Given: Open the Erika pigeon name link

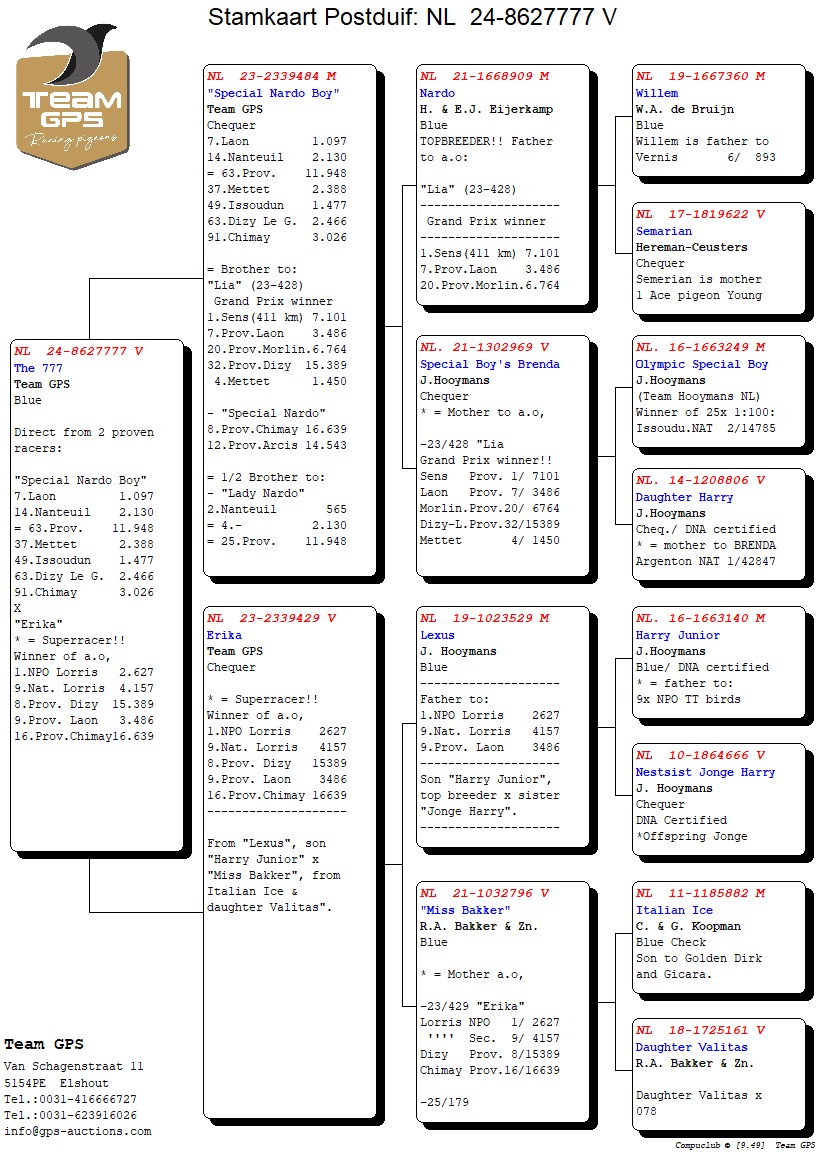Looking at the screenshot, I should 224,635.
